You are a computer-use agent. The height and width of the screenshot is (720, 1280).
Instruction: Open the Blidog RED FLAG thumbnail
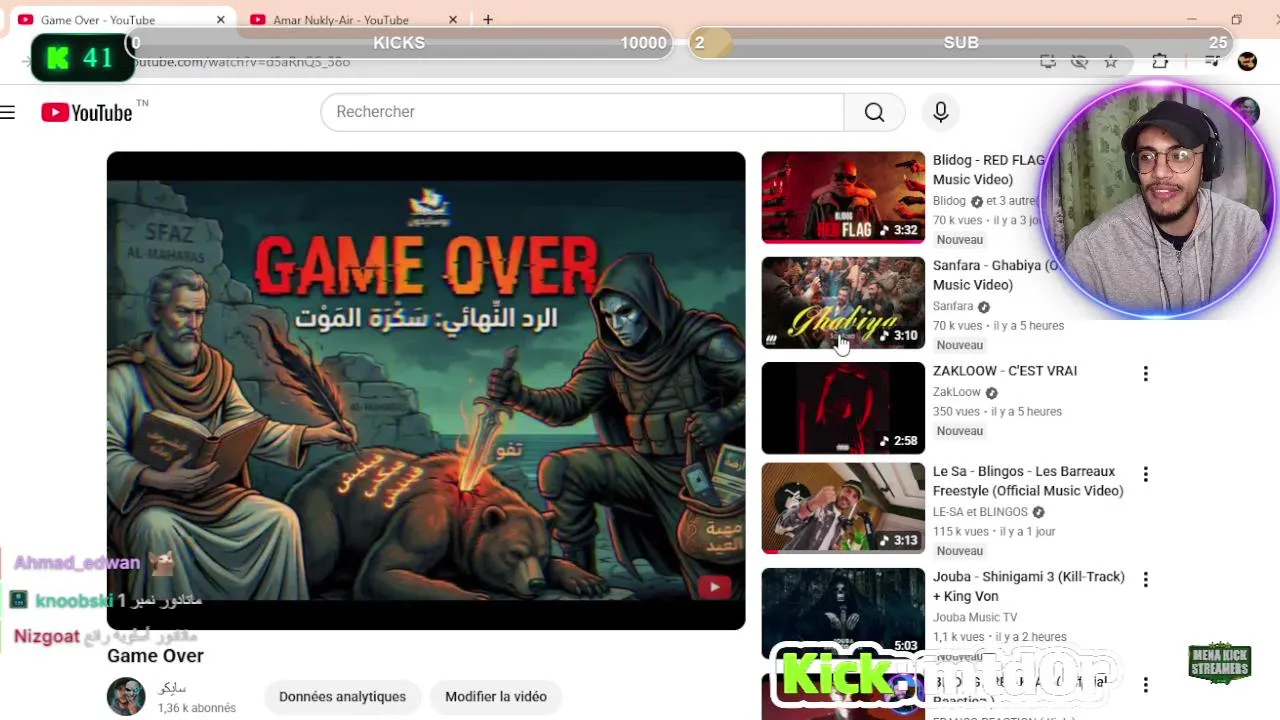(843, 197)
